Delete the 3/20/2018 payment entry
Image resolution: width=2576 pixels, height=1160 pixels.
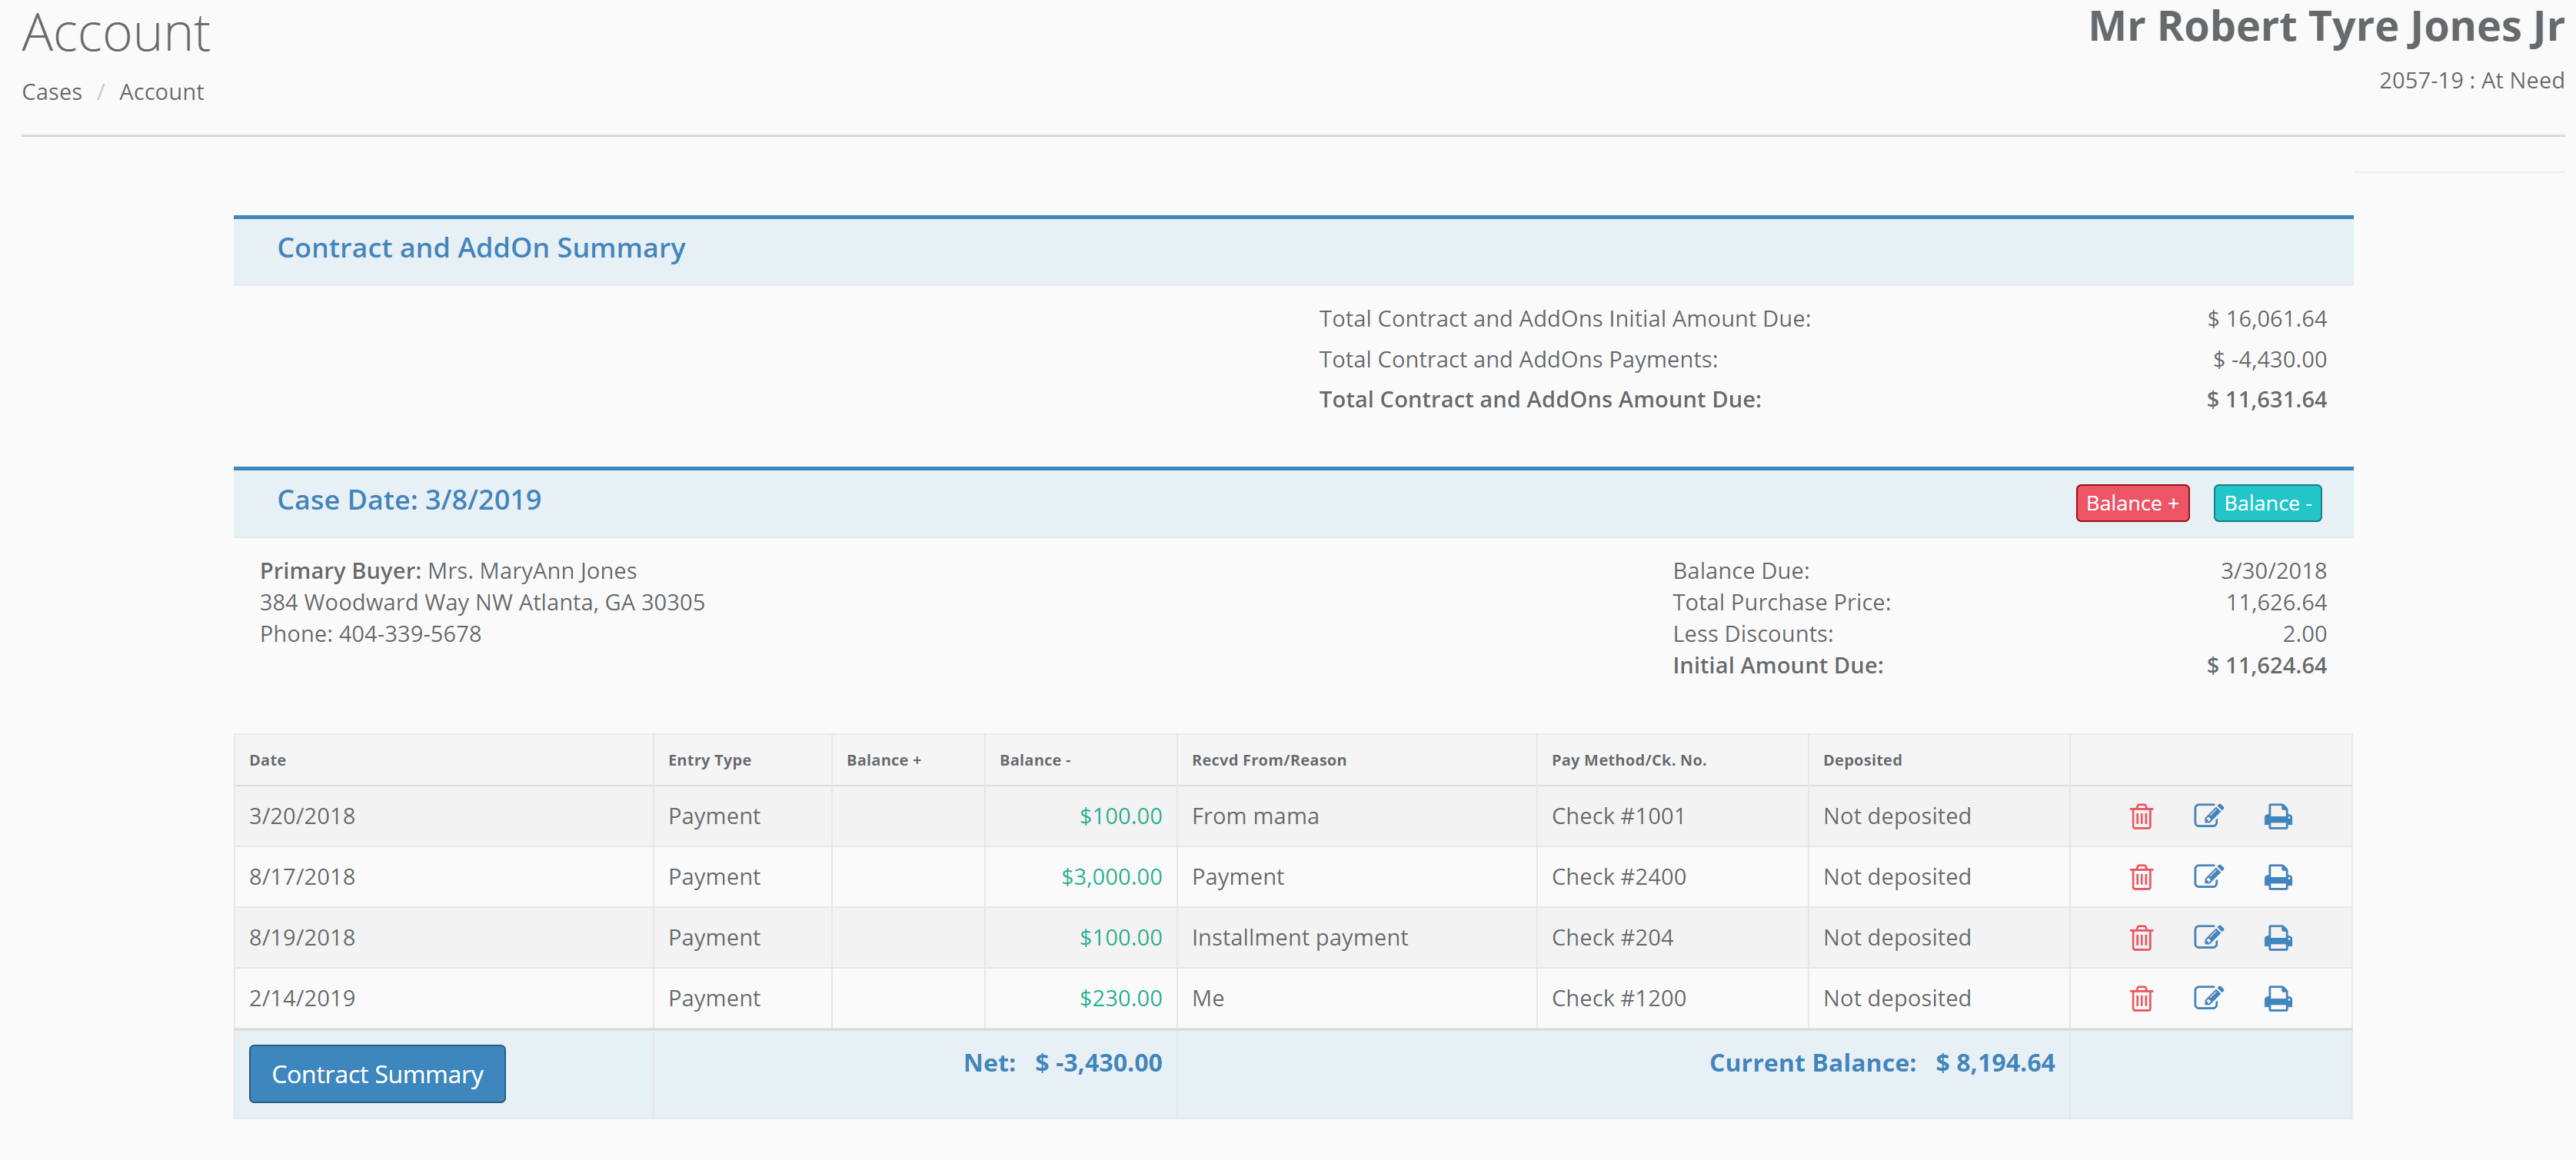2140,816
